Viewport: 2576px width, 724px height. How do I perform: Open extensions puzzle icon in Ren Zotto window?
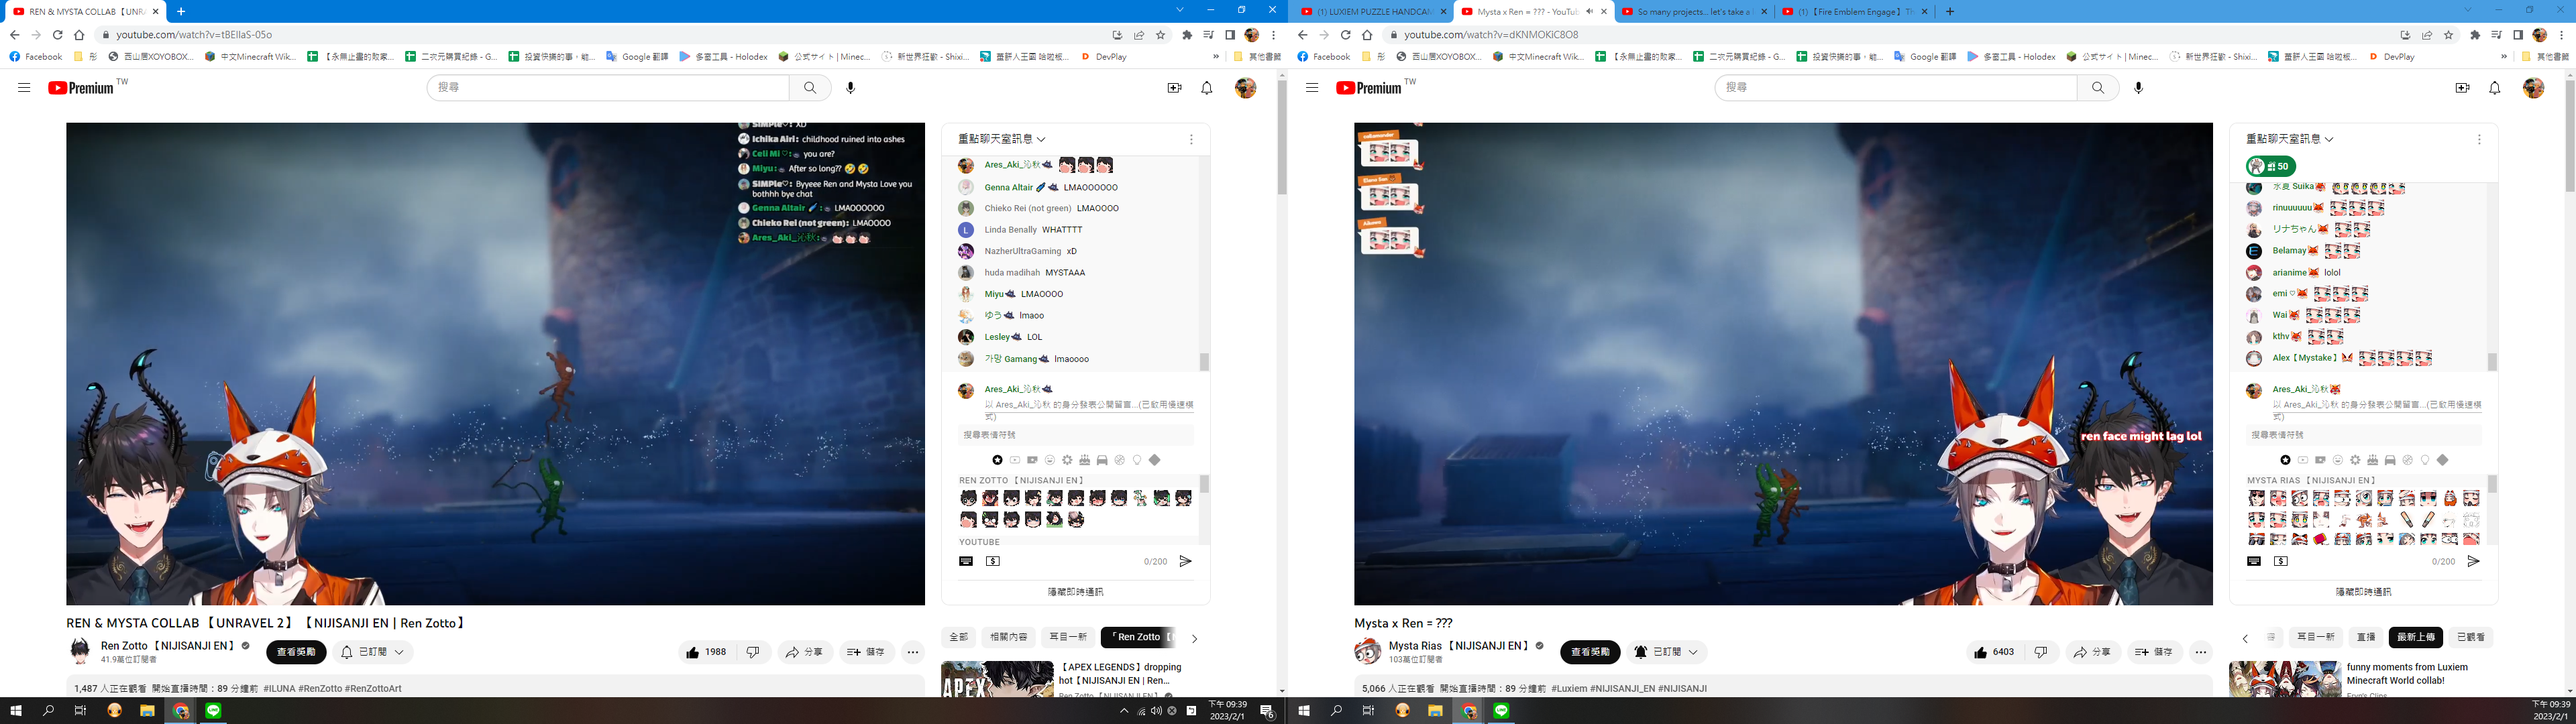tap(1187, 35)
